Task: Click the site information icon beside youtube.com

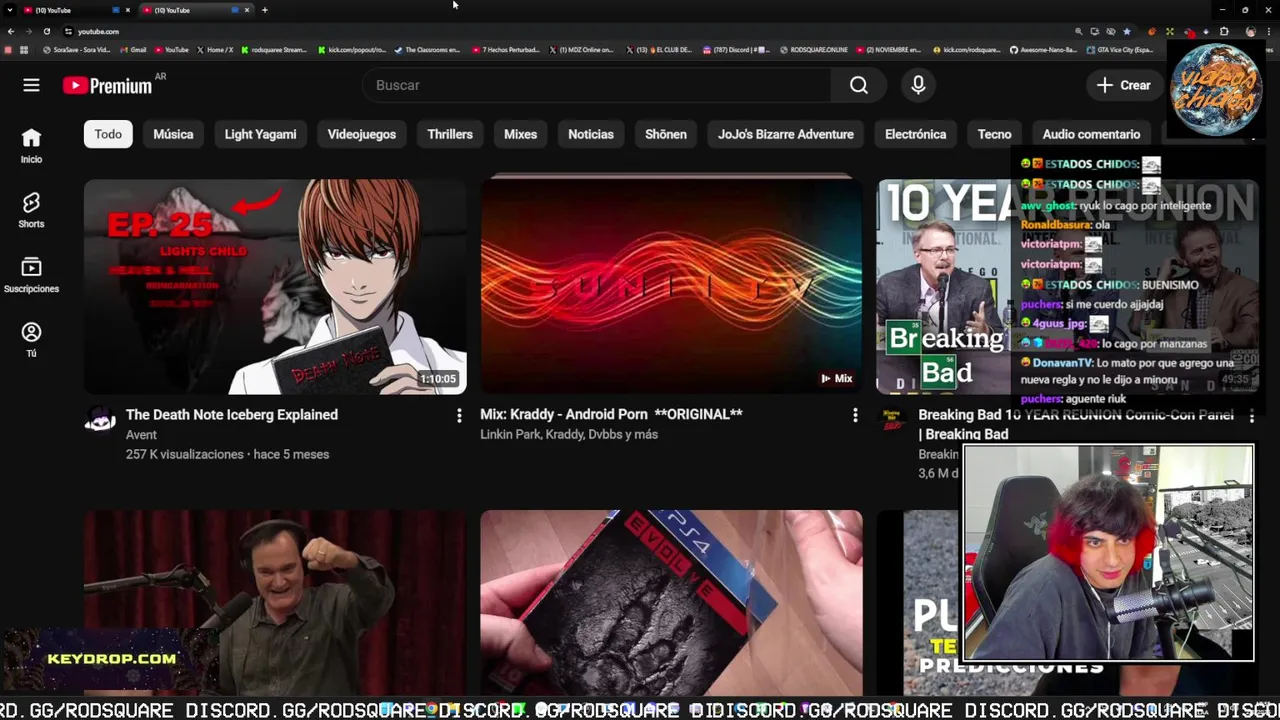Action: (68, 31)
